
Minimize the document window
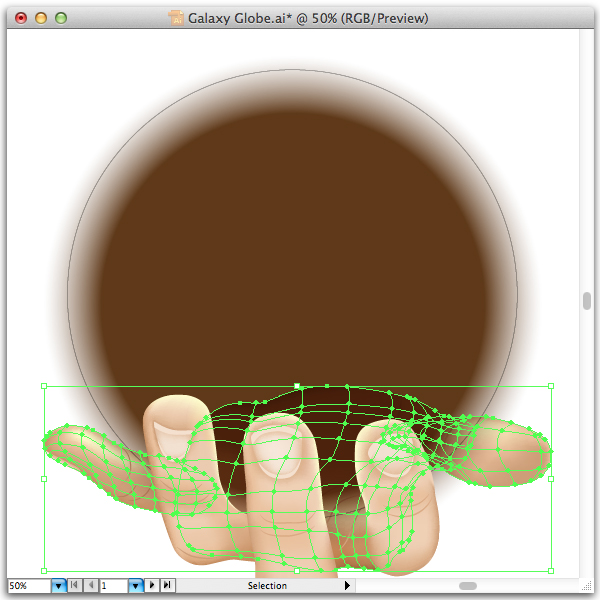[x=41, y=18]
